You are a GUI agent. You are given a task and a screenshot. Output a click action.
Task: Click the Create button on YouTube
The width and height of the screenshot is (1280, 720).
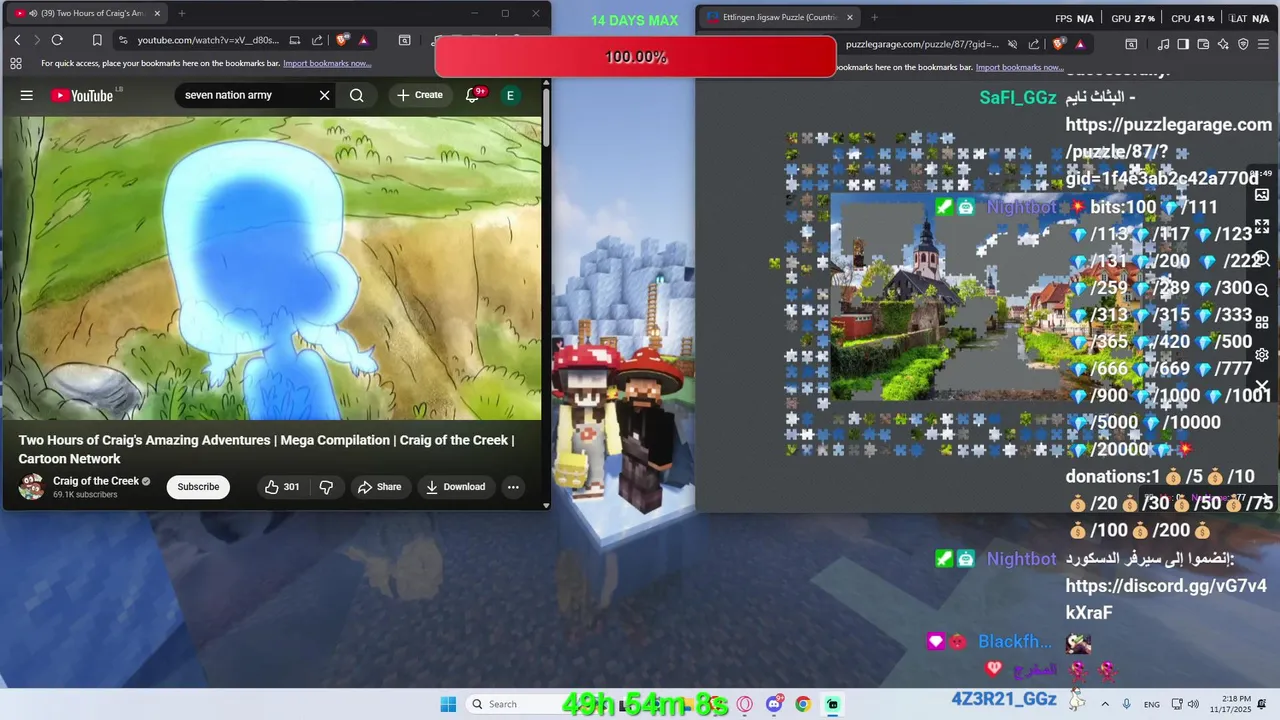coord(420,95)
